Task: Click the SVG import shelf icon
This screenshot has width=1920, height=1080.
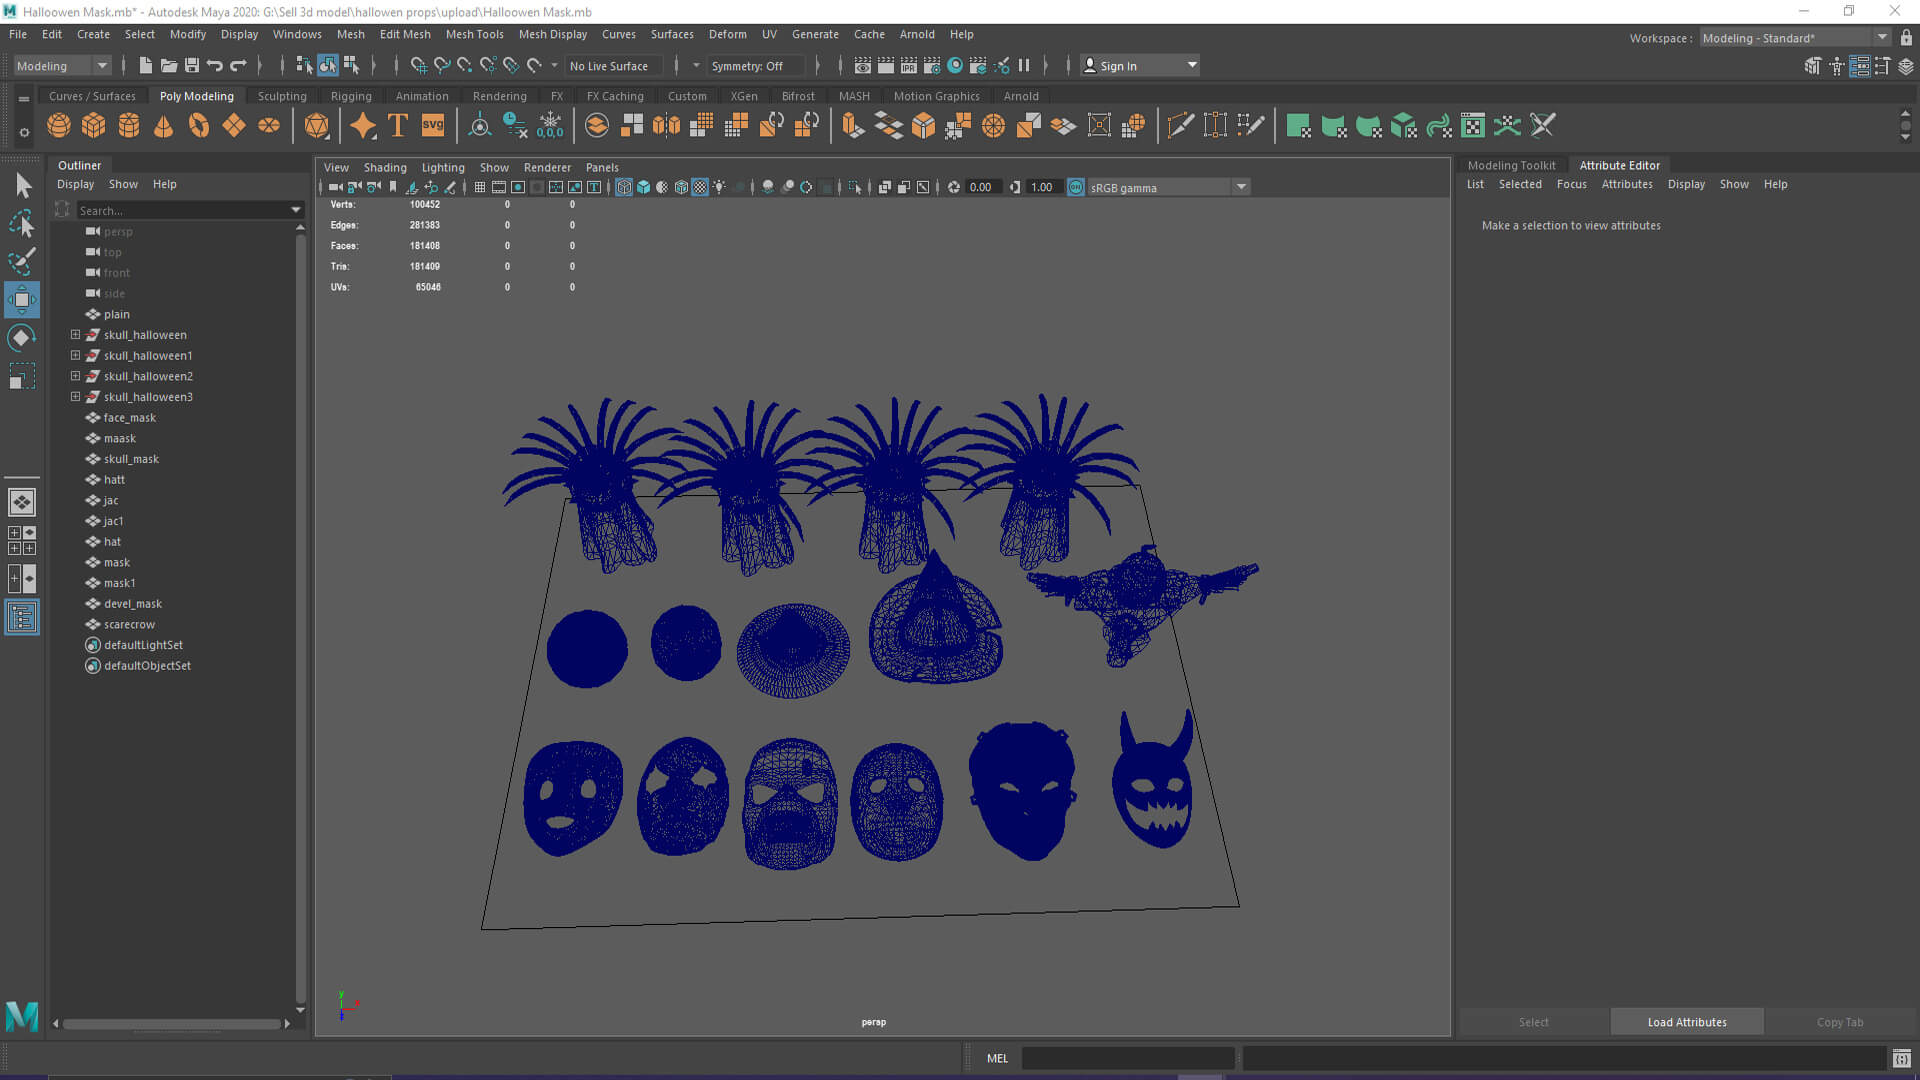Action: [433, 126]
